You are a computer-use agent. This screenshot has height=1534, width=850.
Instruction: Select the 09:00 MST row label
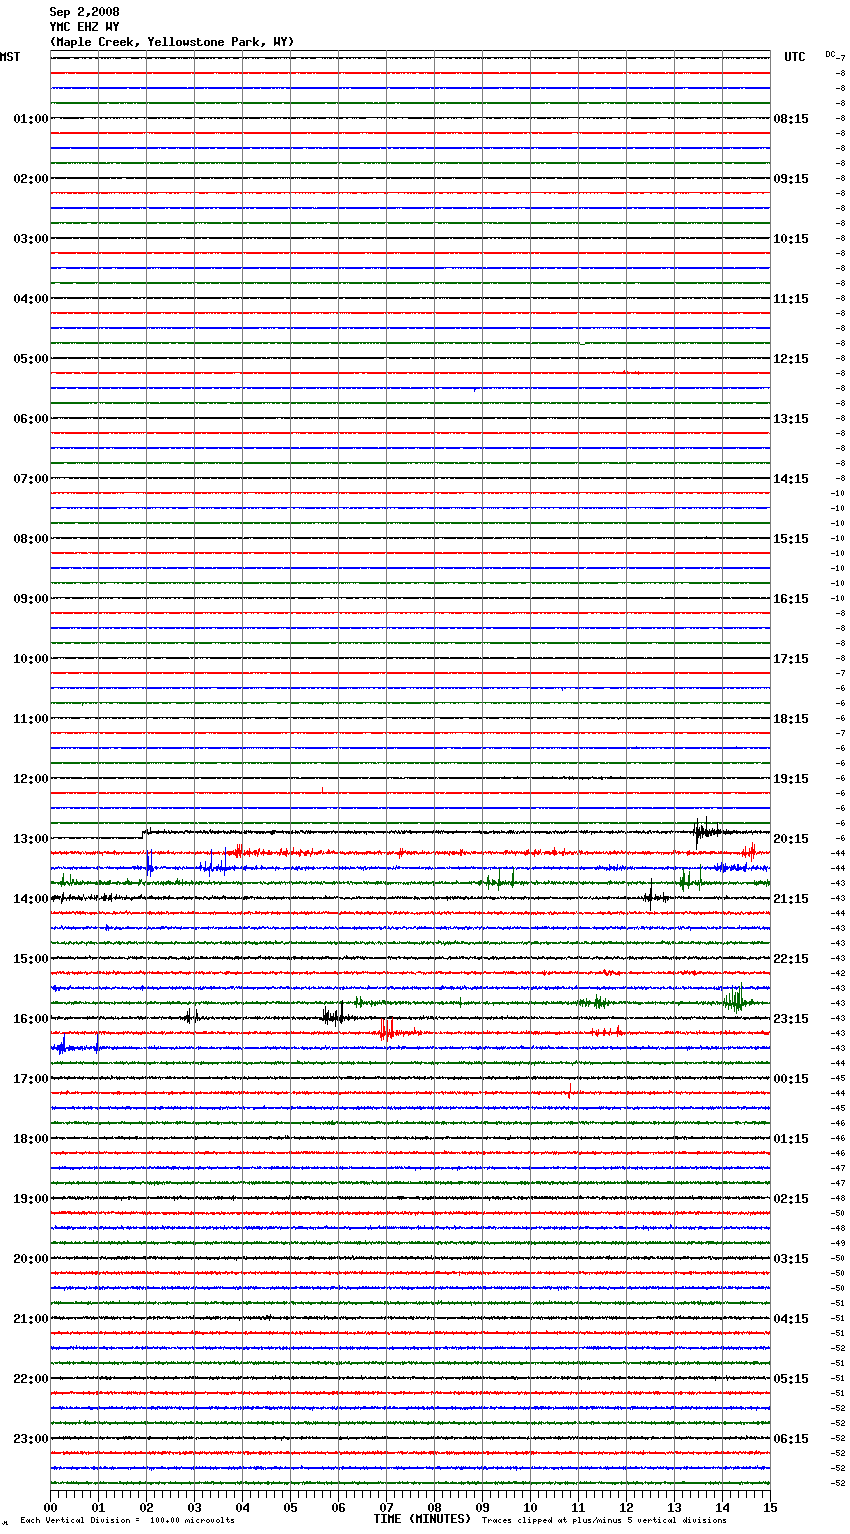tap(31, 599)
